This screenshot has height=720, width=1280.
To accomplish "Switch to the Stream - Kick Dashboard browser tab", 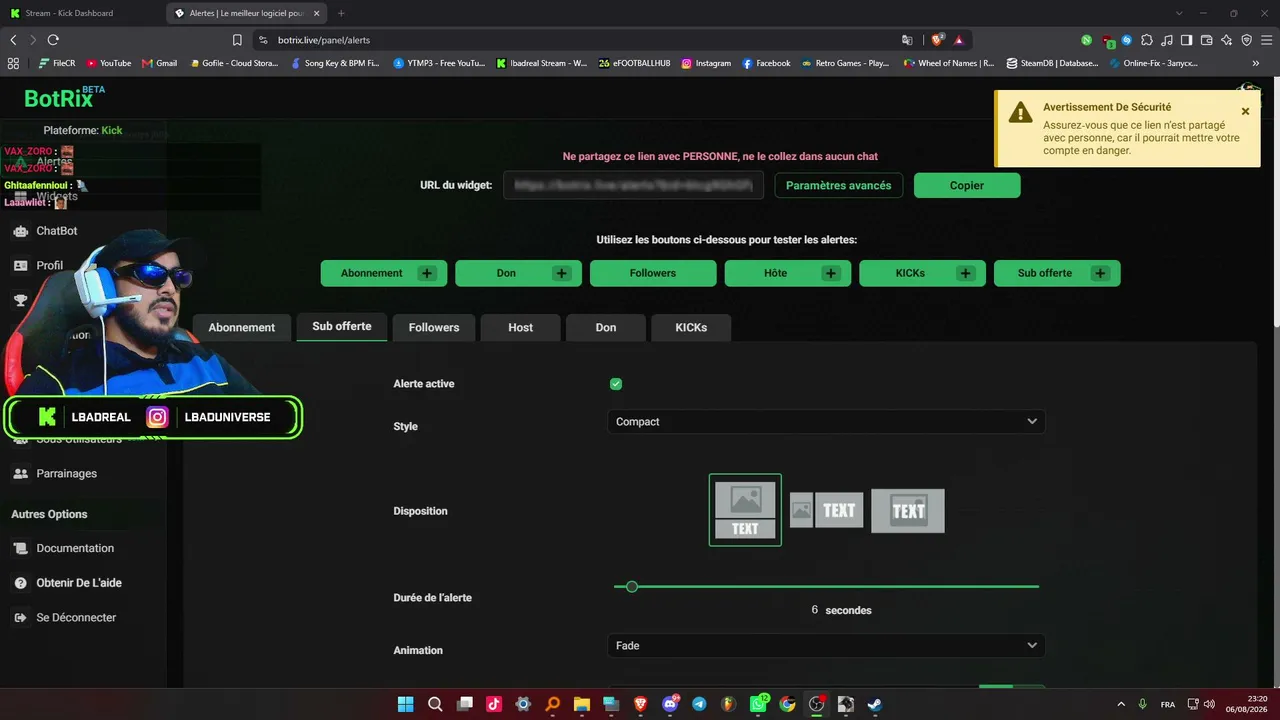I will (82, 13).
